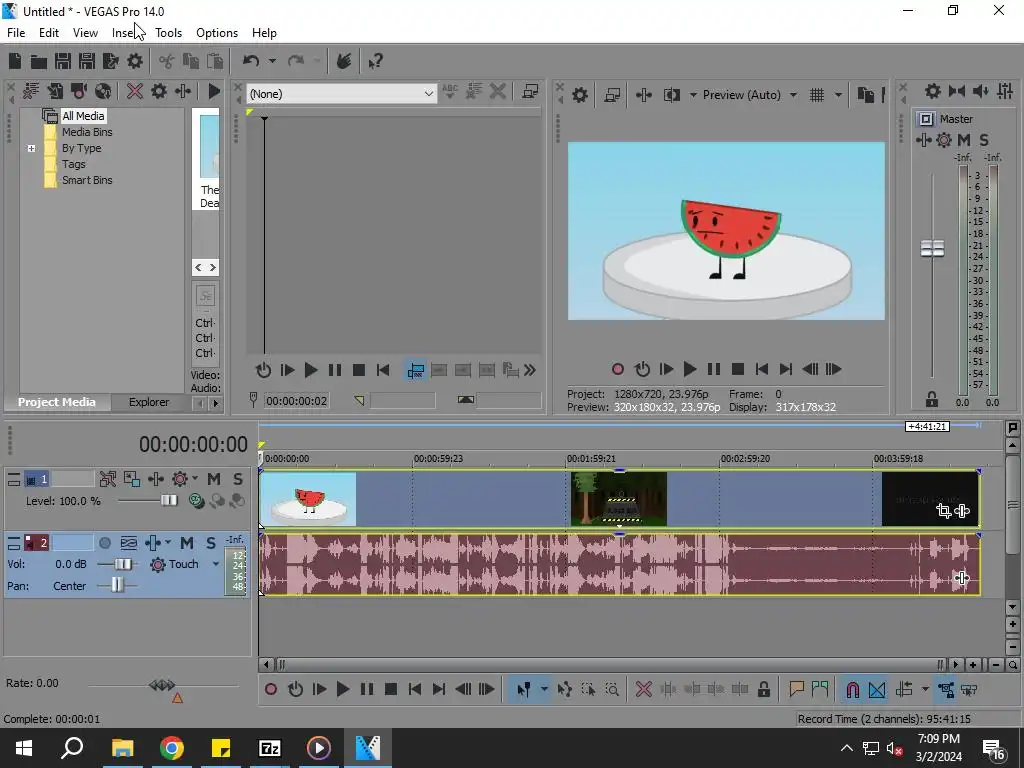The width and height of the screenshot is (1024, 768).
Task: Adjust track 1 Level slider
Action: click(x=169, y=500)
